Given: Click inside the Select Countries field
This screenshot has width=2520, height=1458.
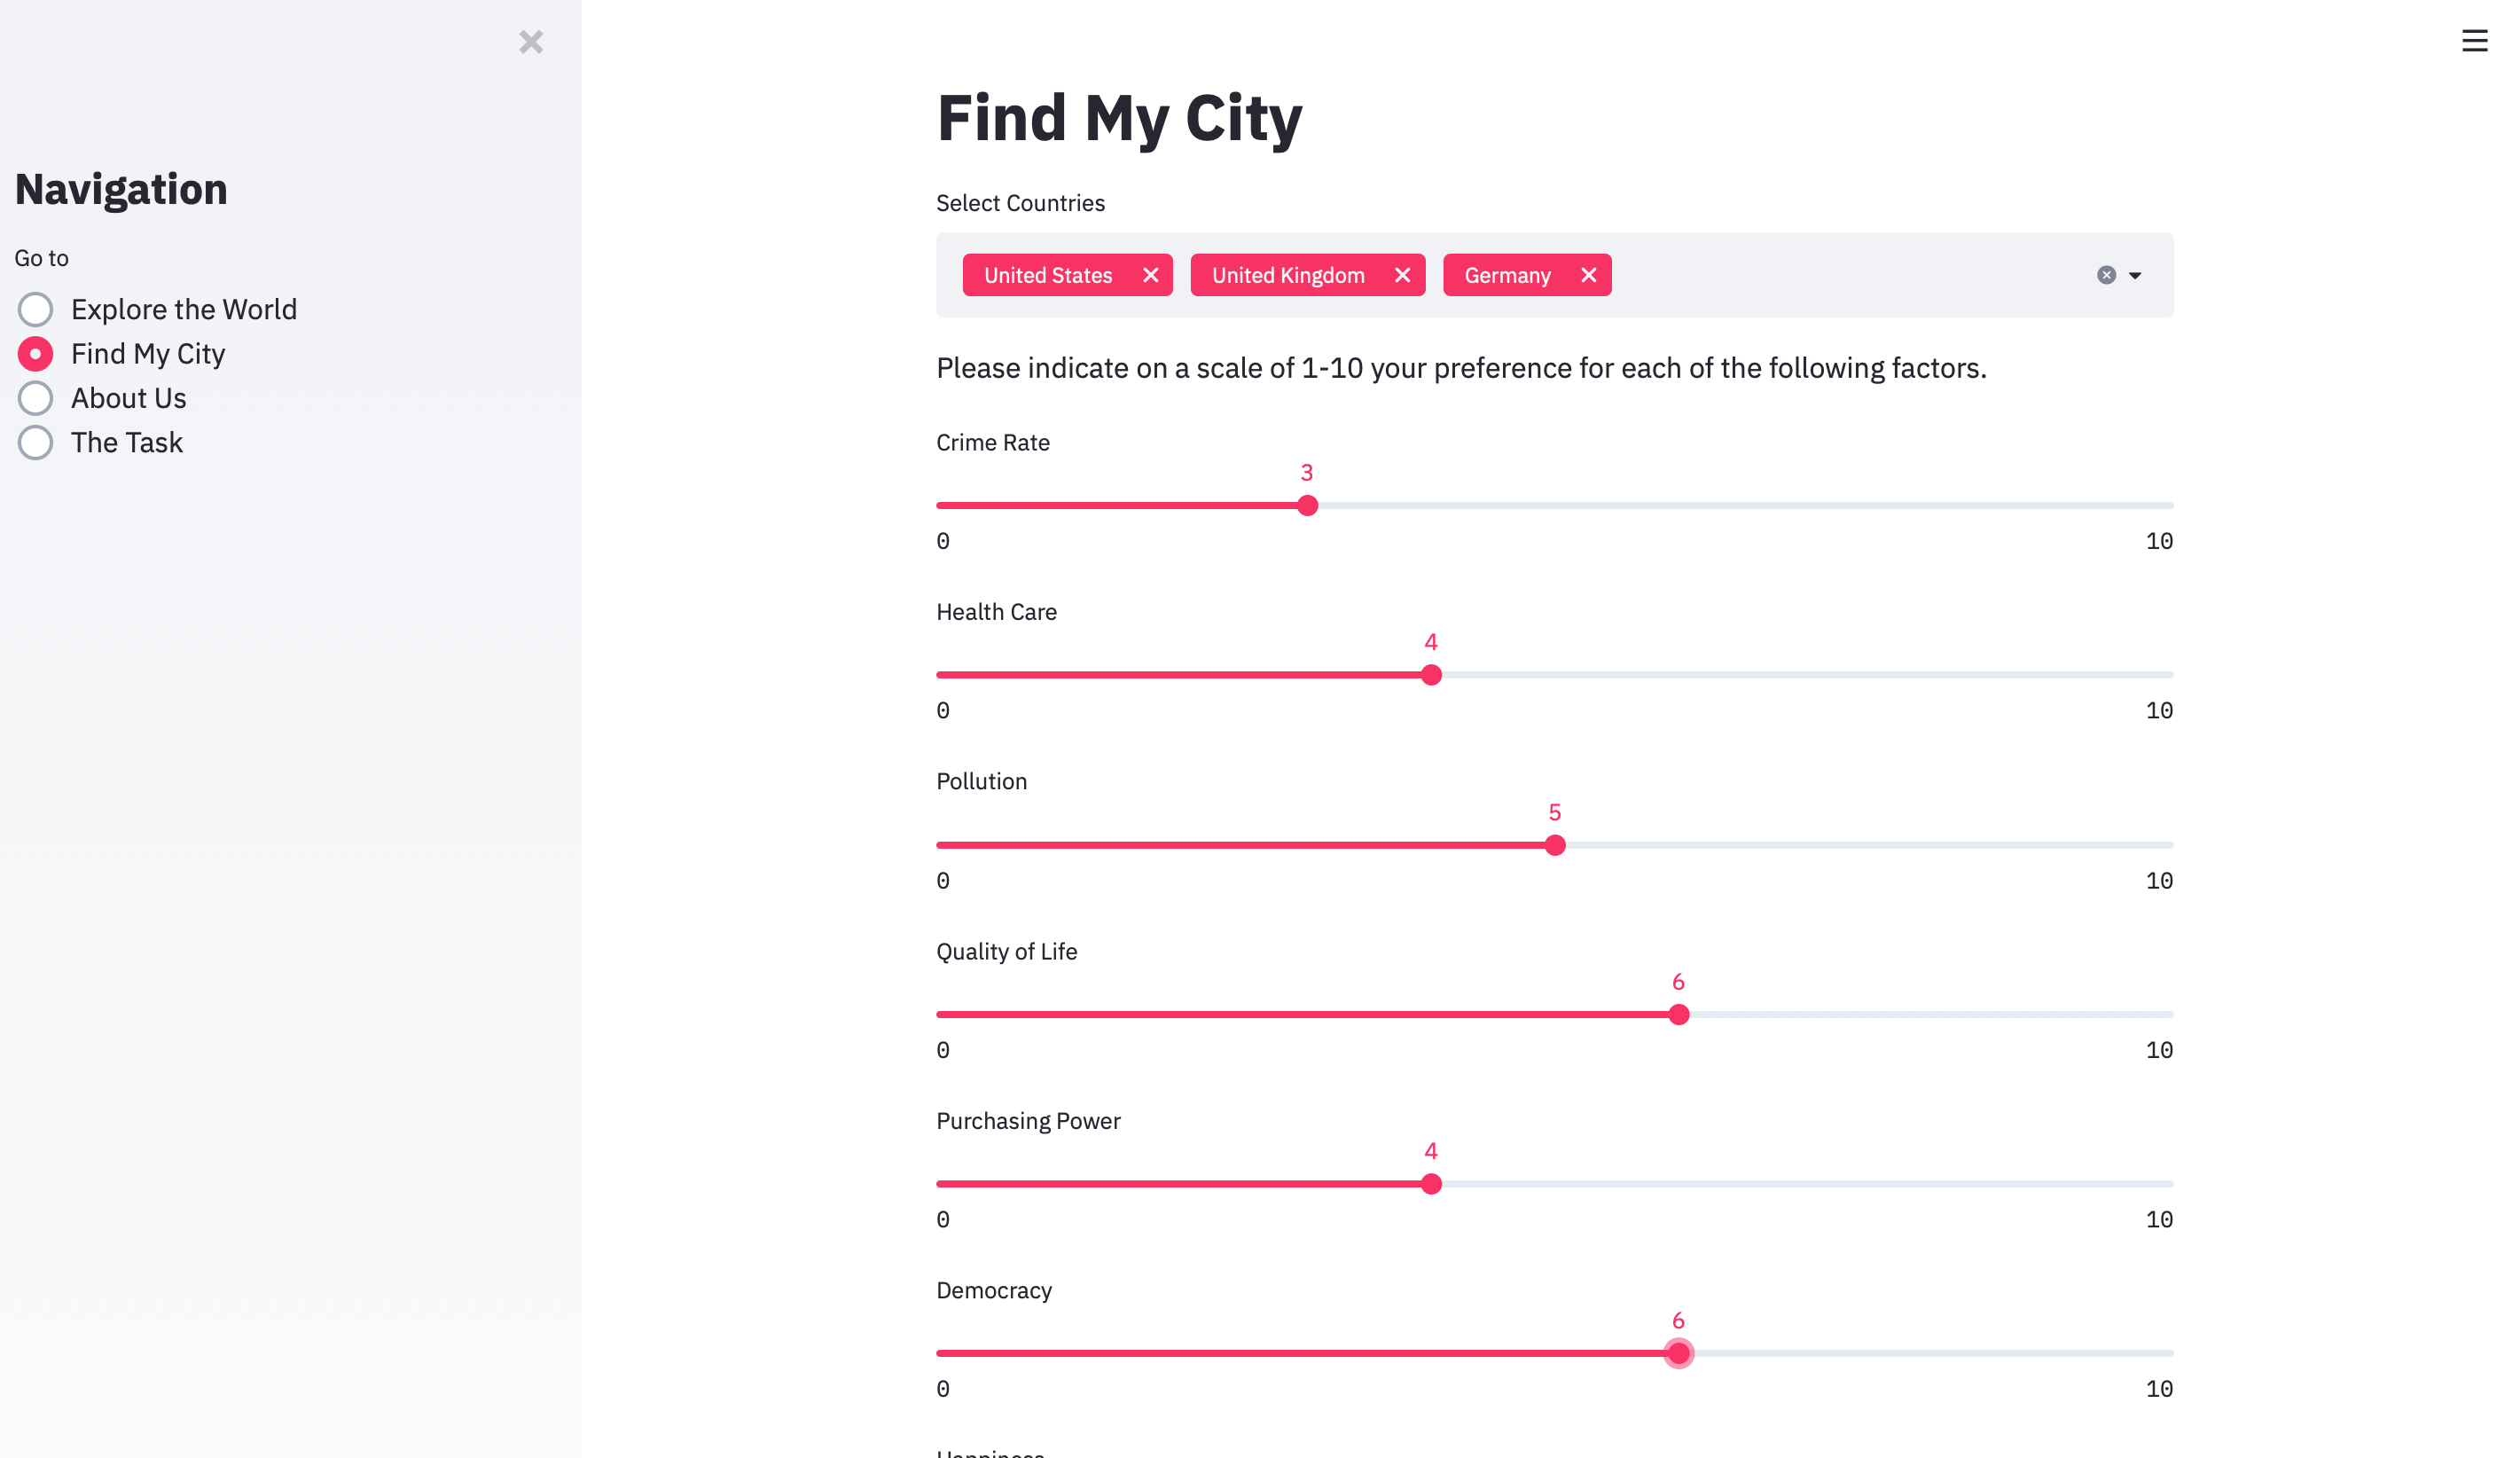Looking at the screenshot, I should tap(1850, 276).
